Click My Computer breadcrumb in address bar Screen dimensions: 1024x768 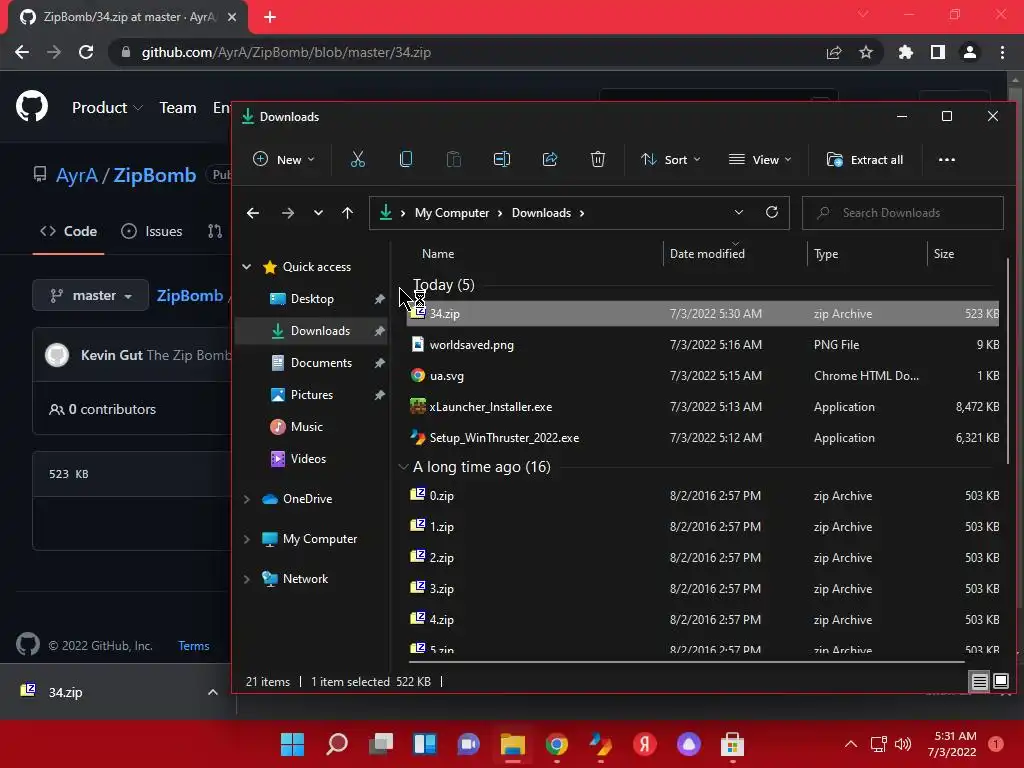[x=452, y=213]
